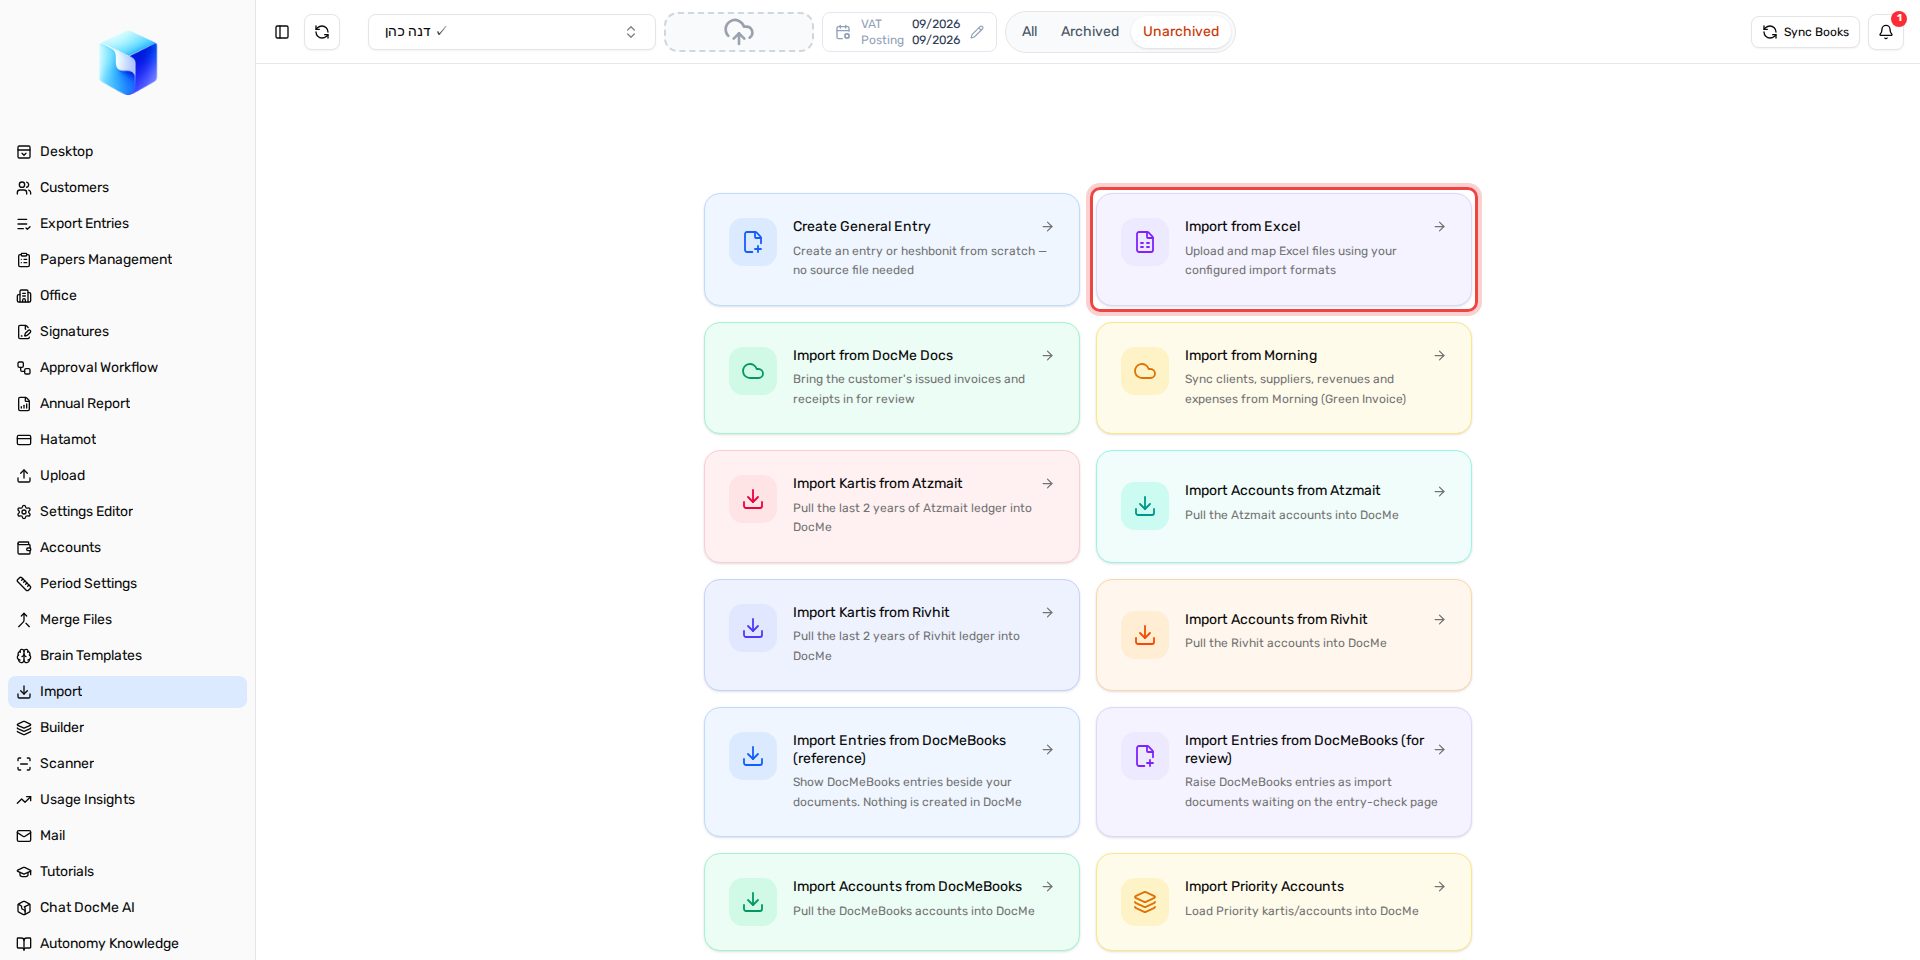This screenshot has width=1920, height=960.
Task: Click arrow on Import from Morning card
Action: 1439,356
